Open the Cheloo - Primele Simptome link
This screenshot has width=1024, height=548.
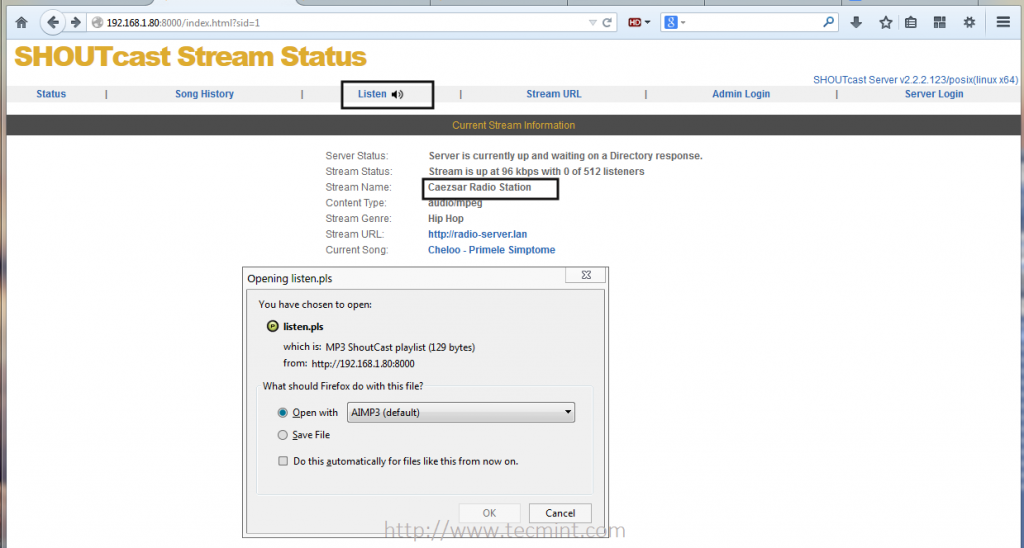coord(492,250)
